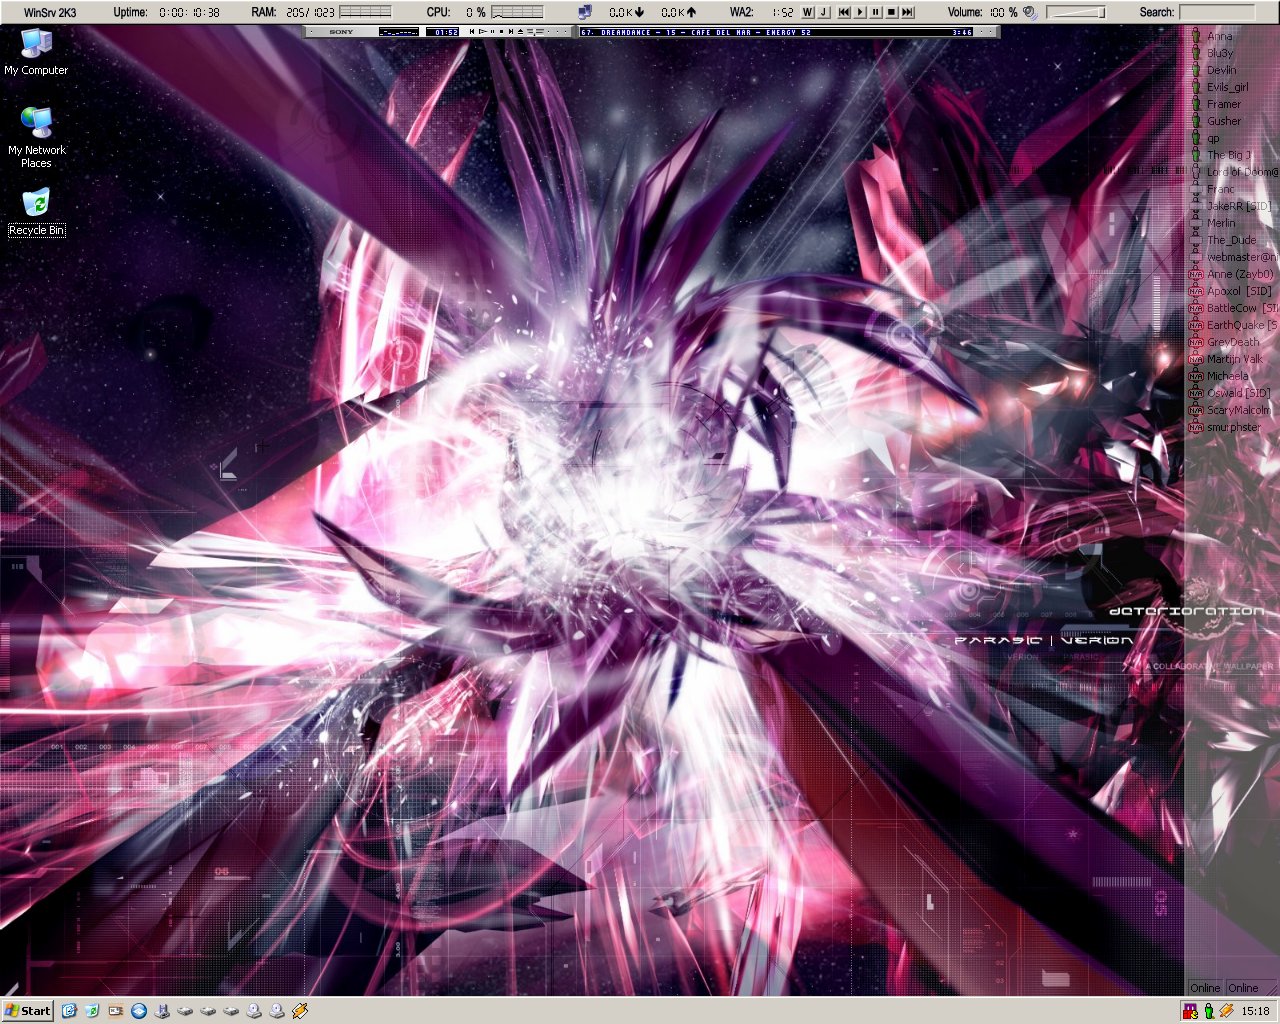
Task: Click the RAM usage meter
Action: coord(365,12)
